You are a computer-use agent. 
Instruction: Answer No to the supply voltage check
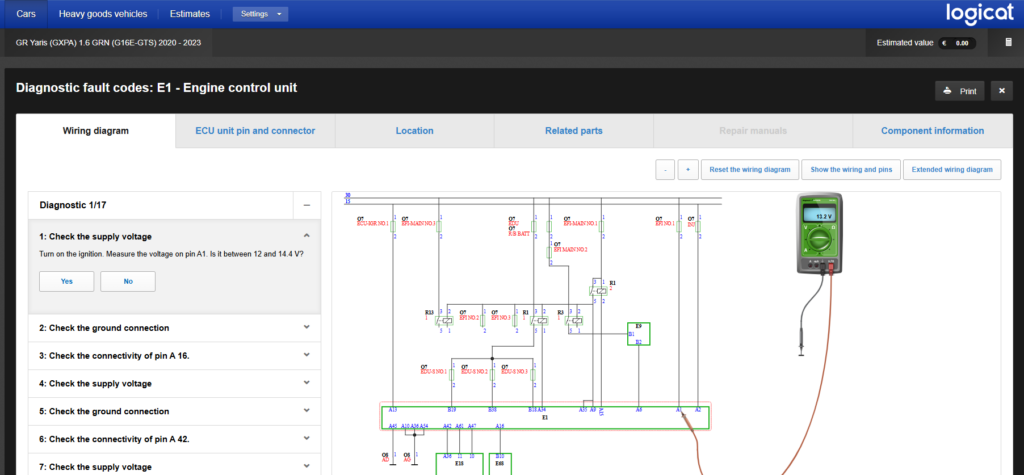pos(128,281)
